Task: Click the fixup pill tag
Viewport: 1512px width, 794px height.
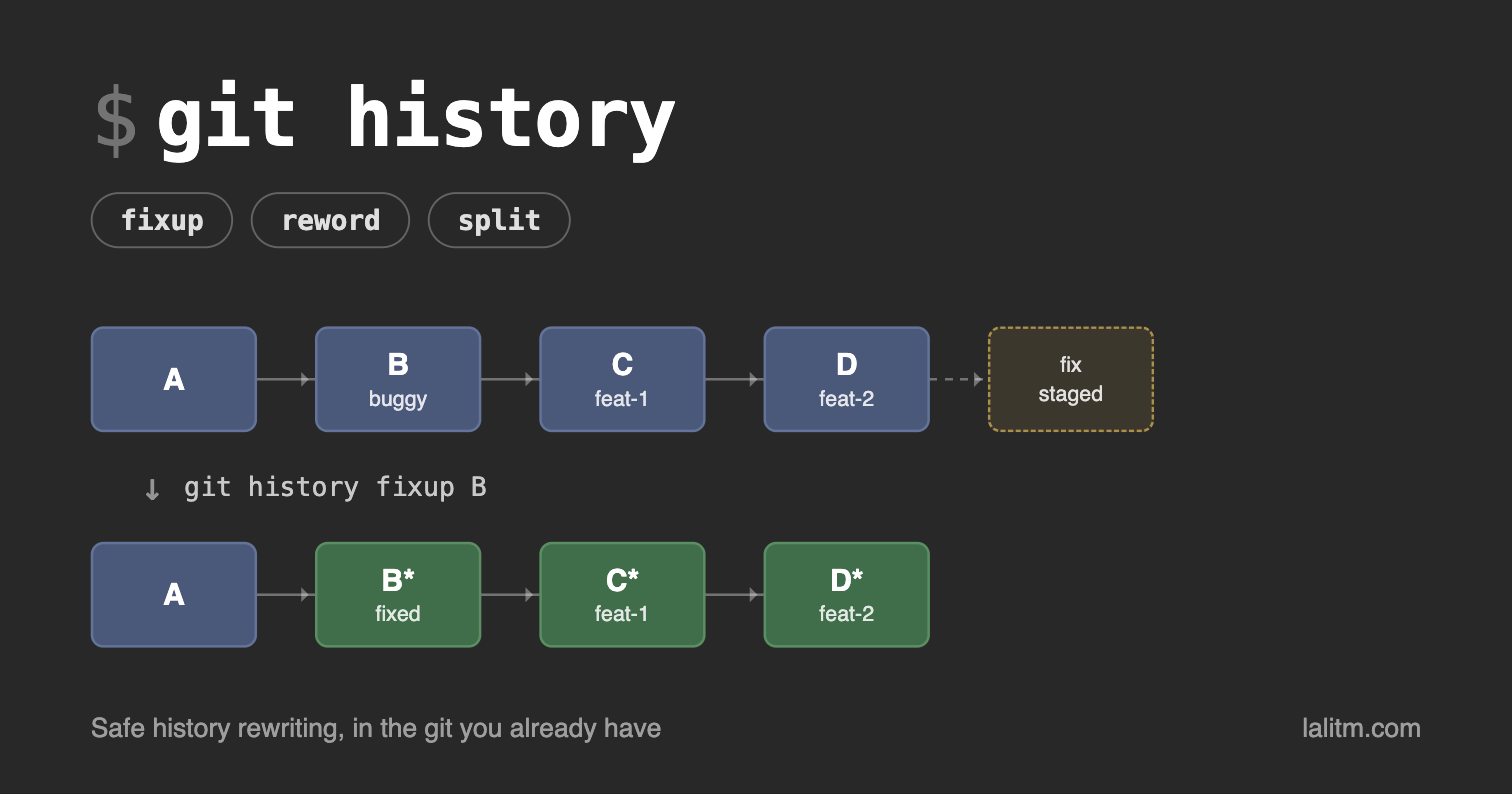Action: click(x=162, y=220)
